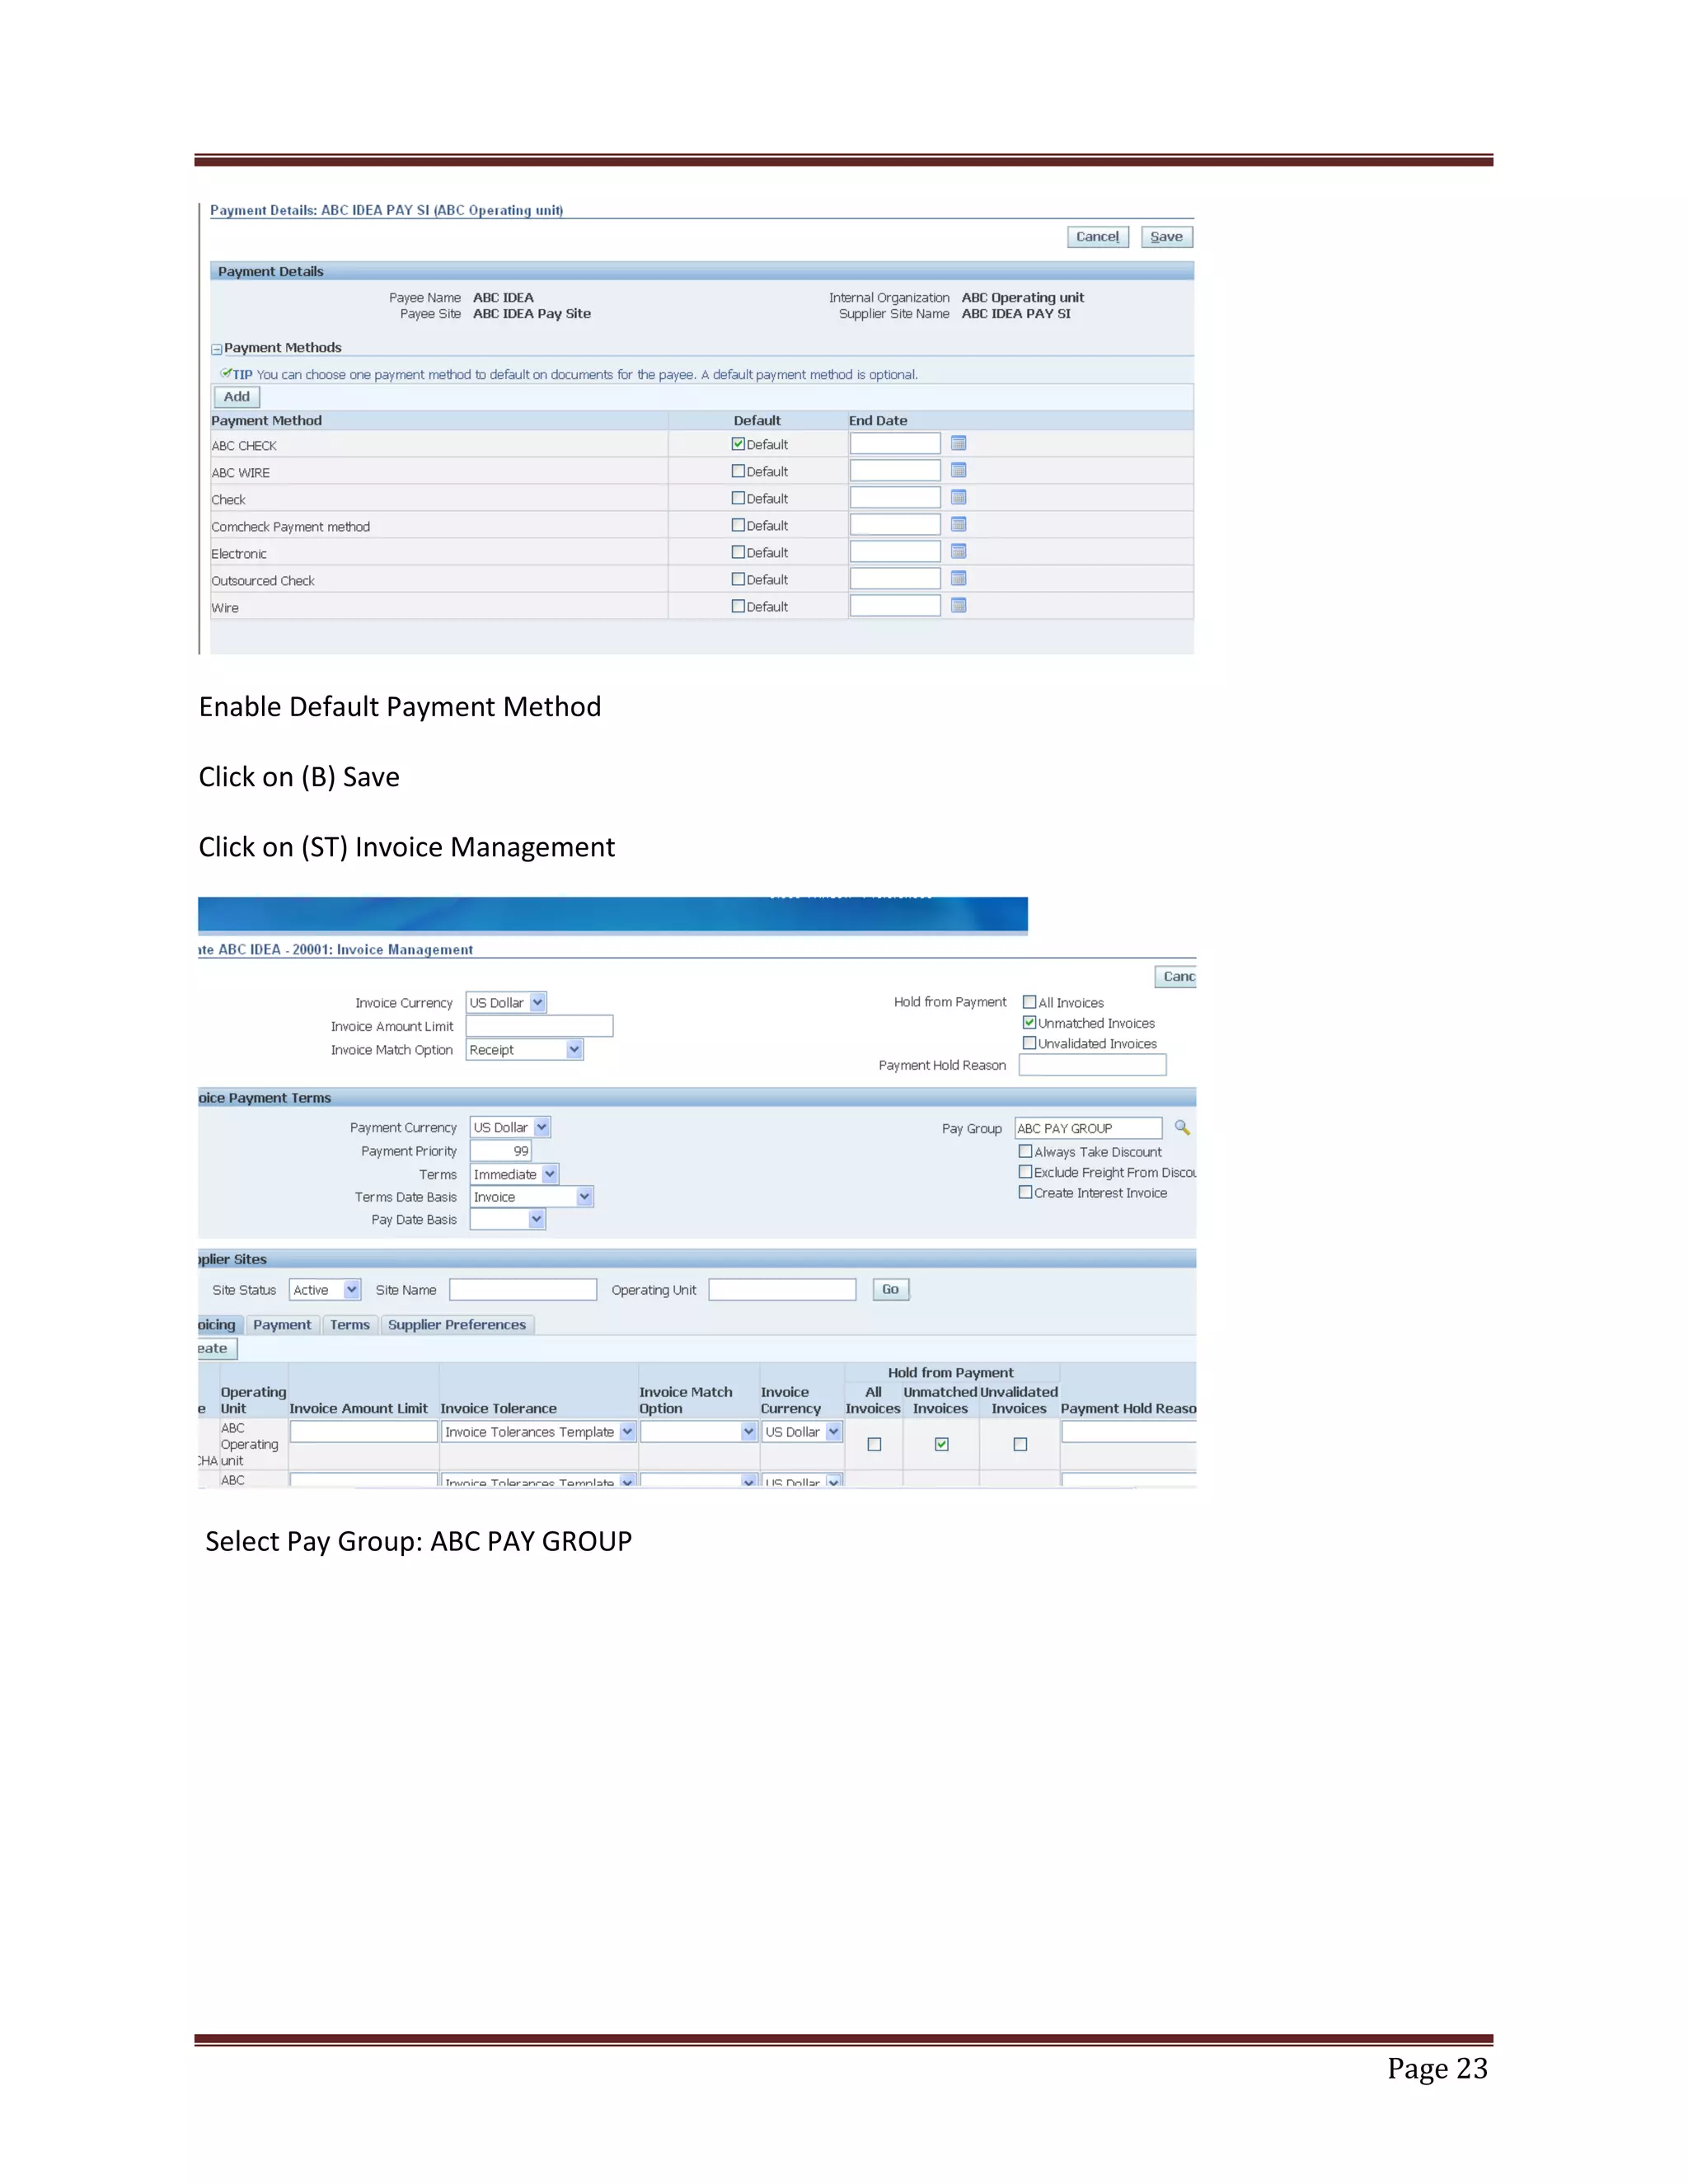The width and height of the screenshot is (1688, 2184).
Task: Click Invoice Amount Limit cell in first site row
Action: tap(364, 1432)
